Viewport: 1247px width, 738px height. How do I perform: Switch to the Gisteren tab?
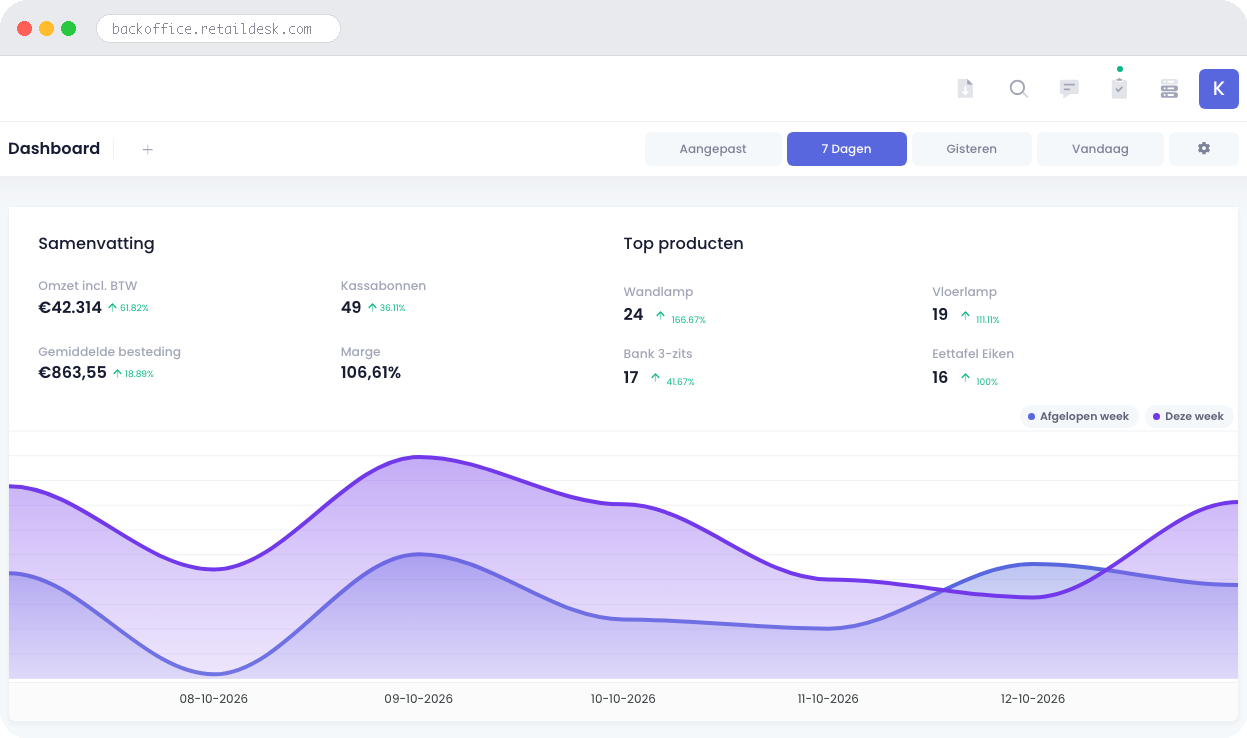point(971,149)
